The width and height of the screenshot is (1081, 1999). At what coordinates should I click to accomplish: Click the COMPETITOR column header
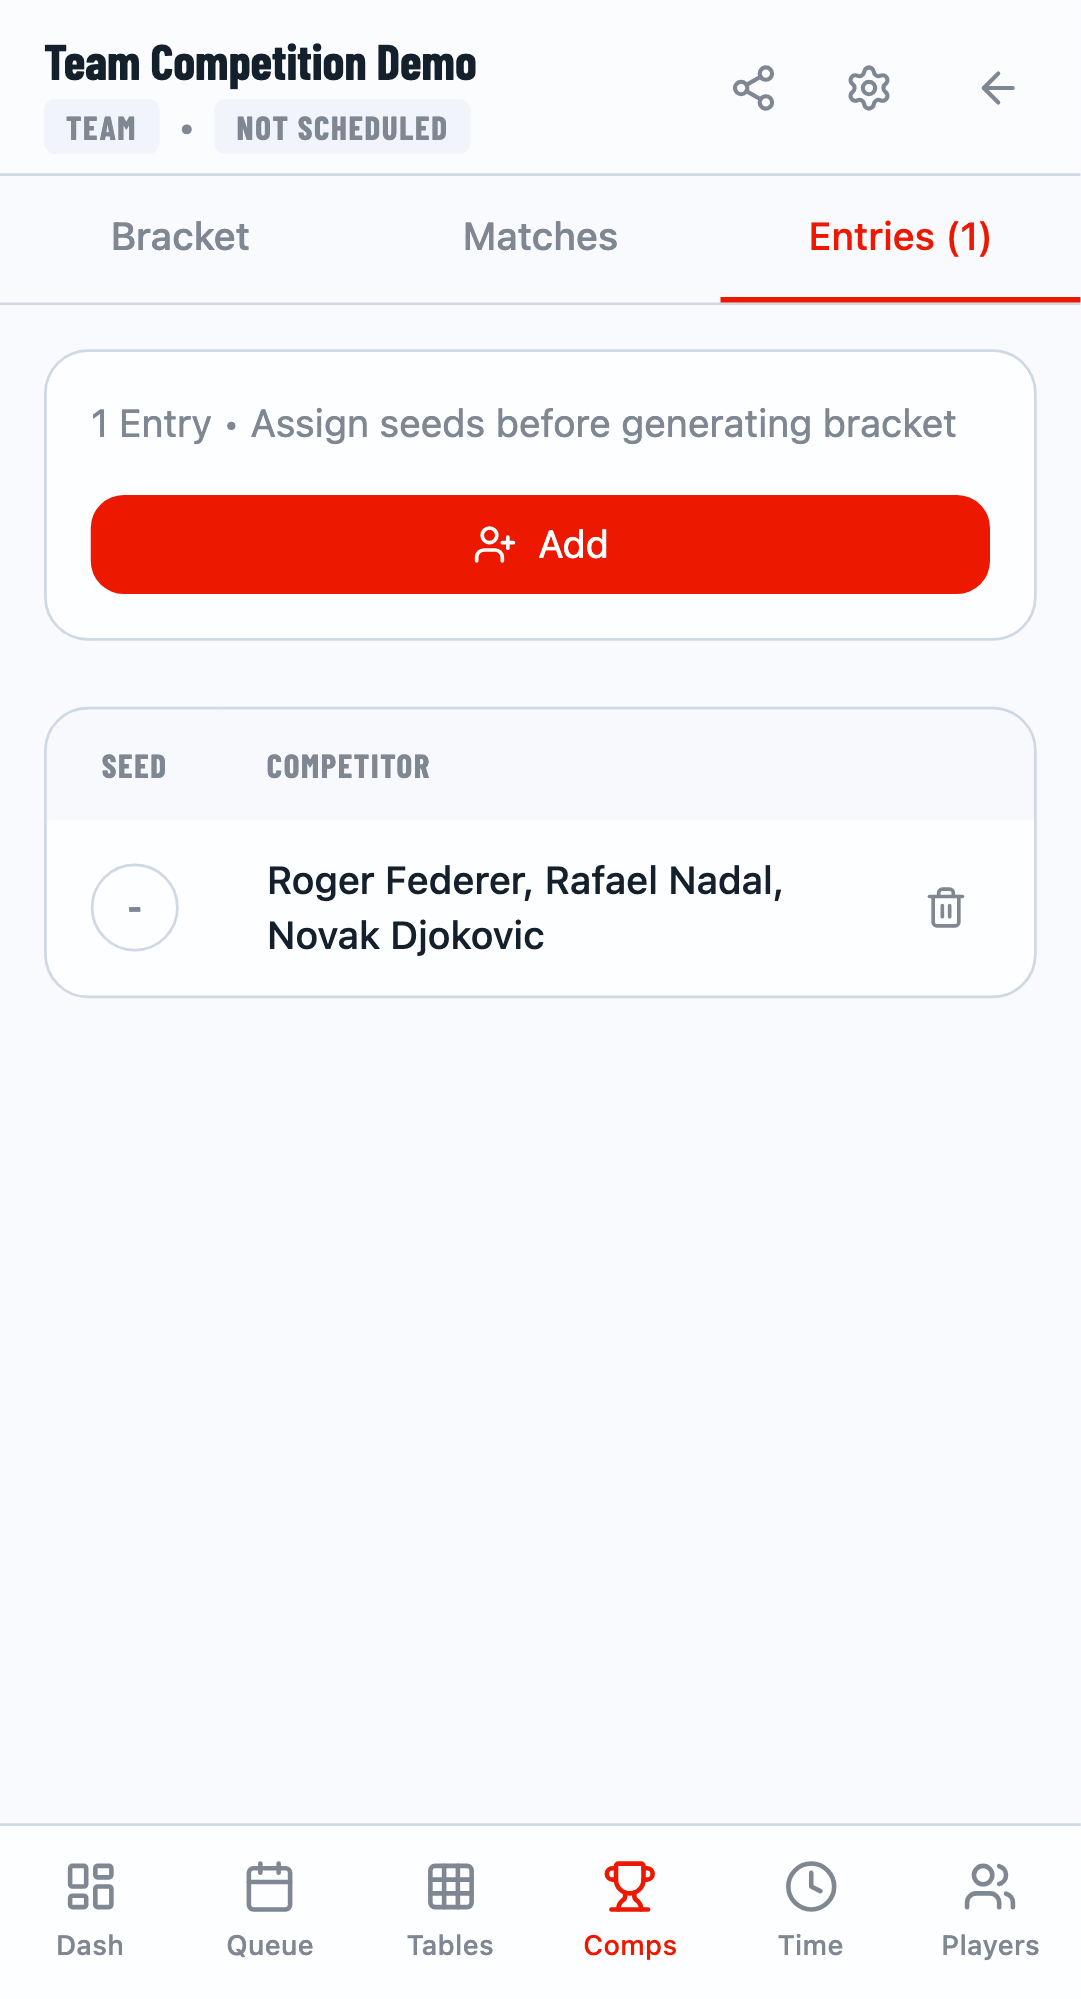pyautogui.click(x=348, y=767)
